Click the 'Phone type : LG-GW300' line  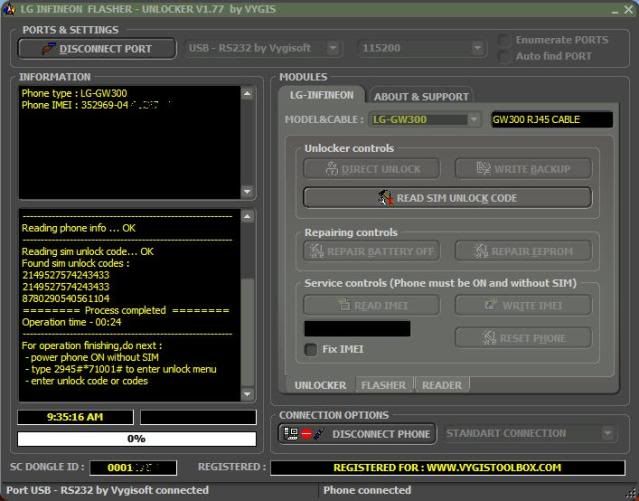pos(74,93)
